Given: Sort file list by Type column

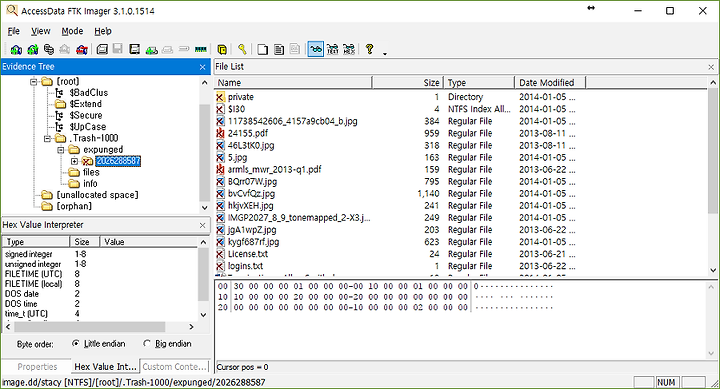Looking at the screenshot, I should pyautogui.click(x=479, y=83).
